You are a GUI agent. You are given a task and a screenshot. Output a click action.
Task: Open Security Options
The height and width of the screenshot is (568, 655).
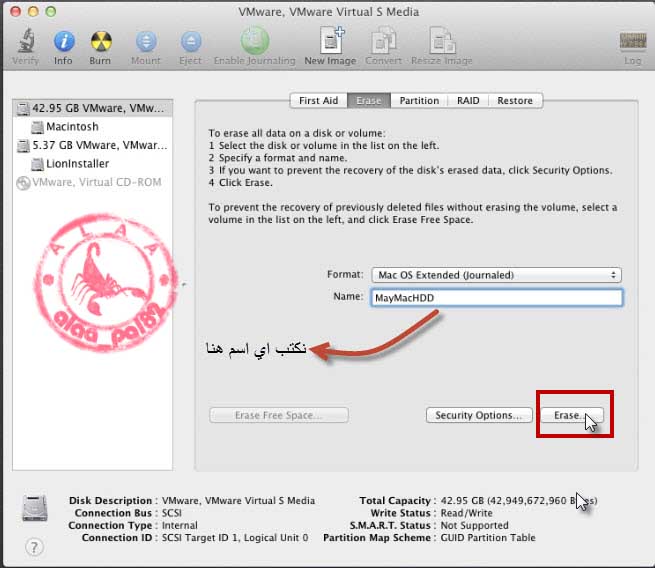[479, 415]
